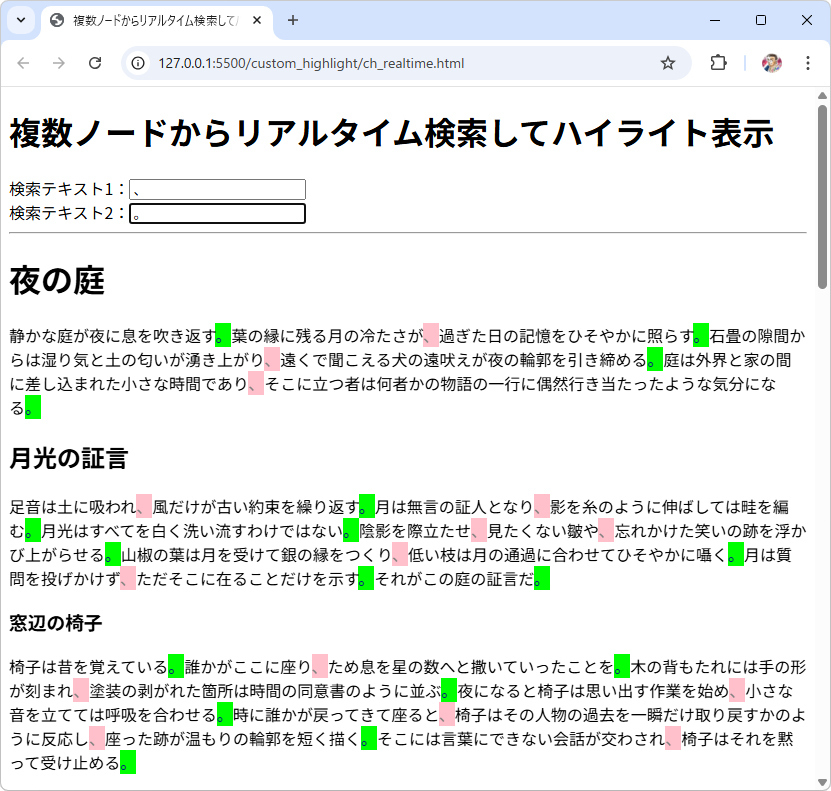Viewport: 831px width, 791px height.
Task: Open the Chrome profile avatar
Action: point(771,63)
